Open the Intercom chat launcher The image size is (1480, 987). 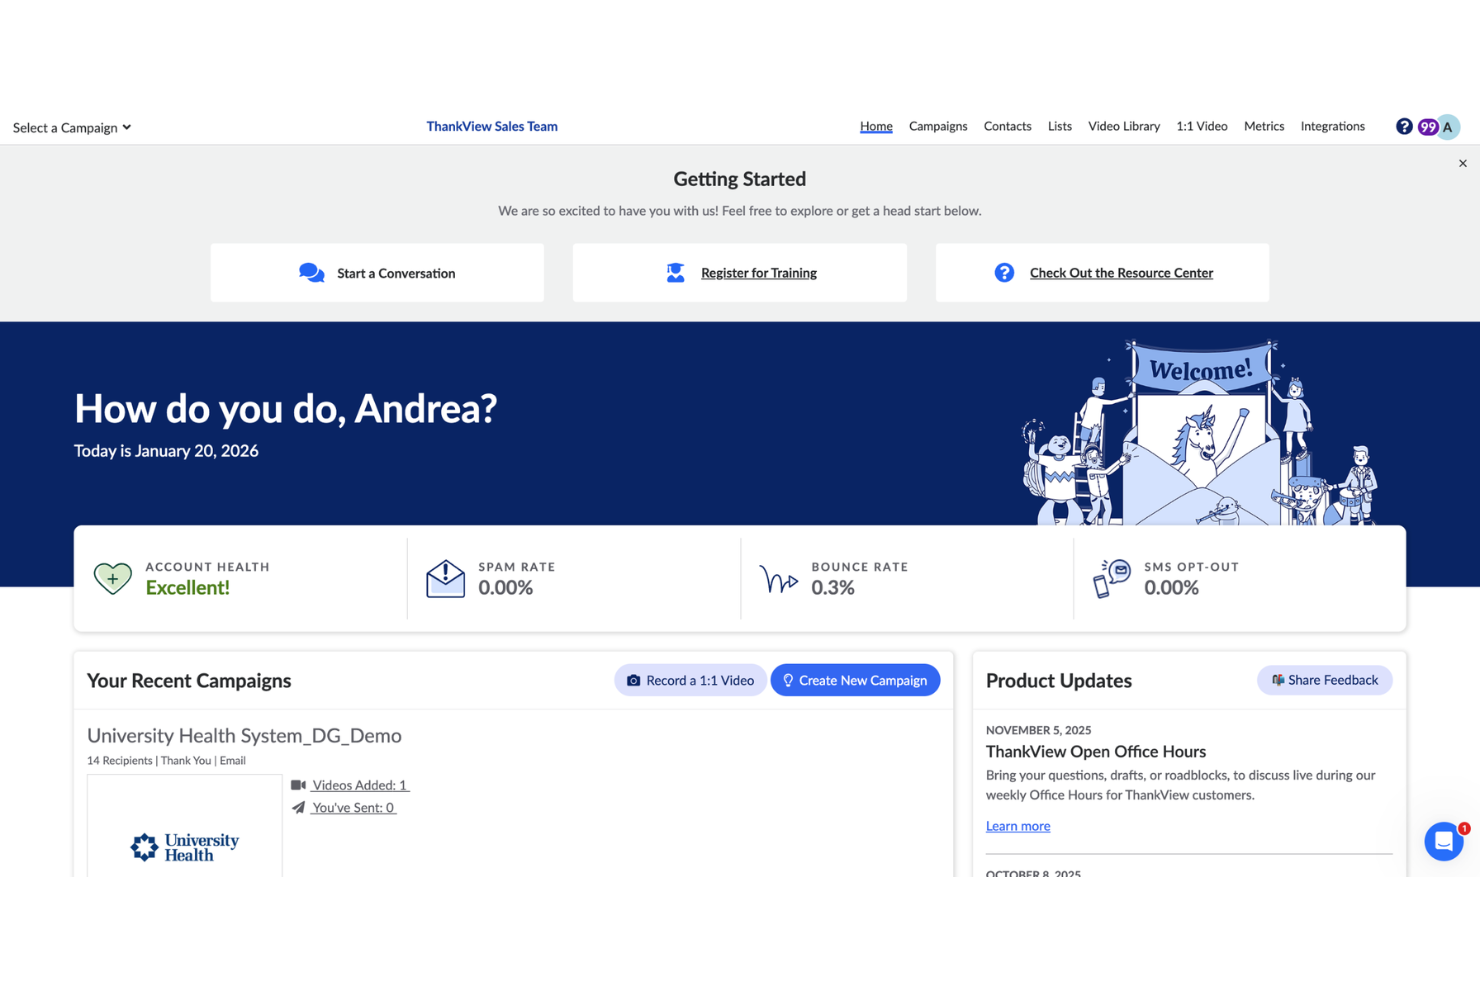pyautogui.click(x=1443, y=842)
